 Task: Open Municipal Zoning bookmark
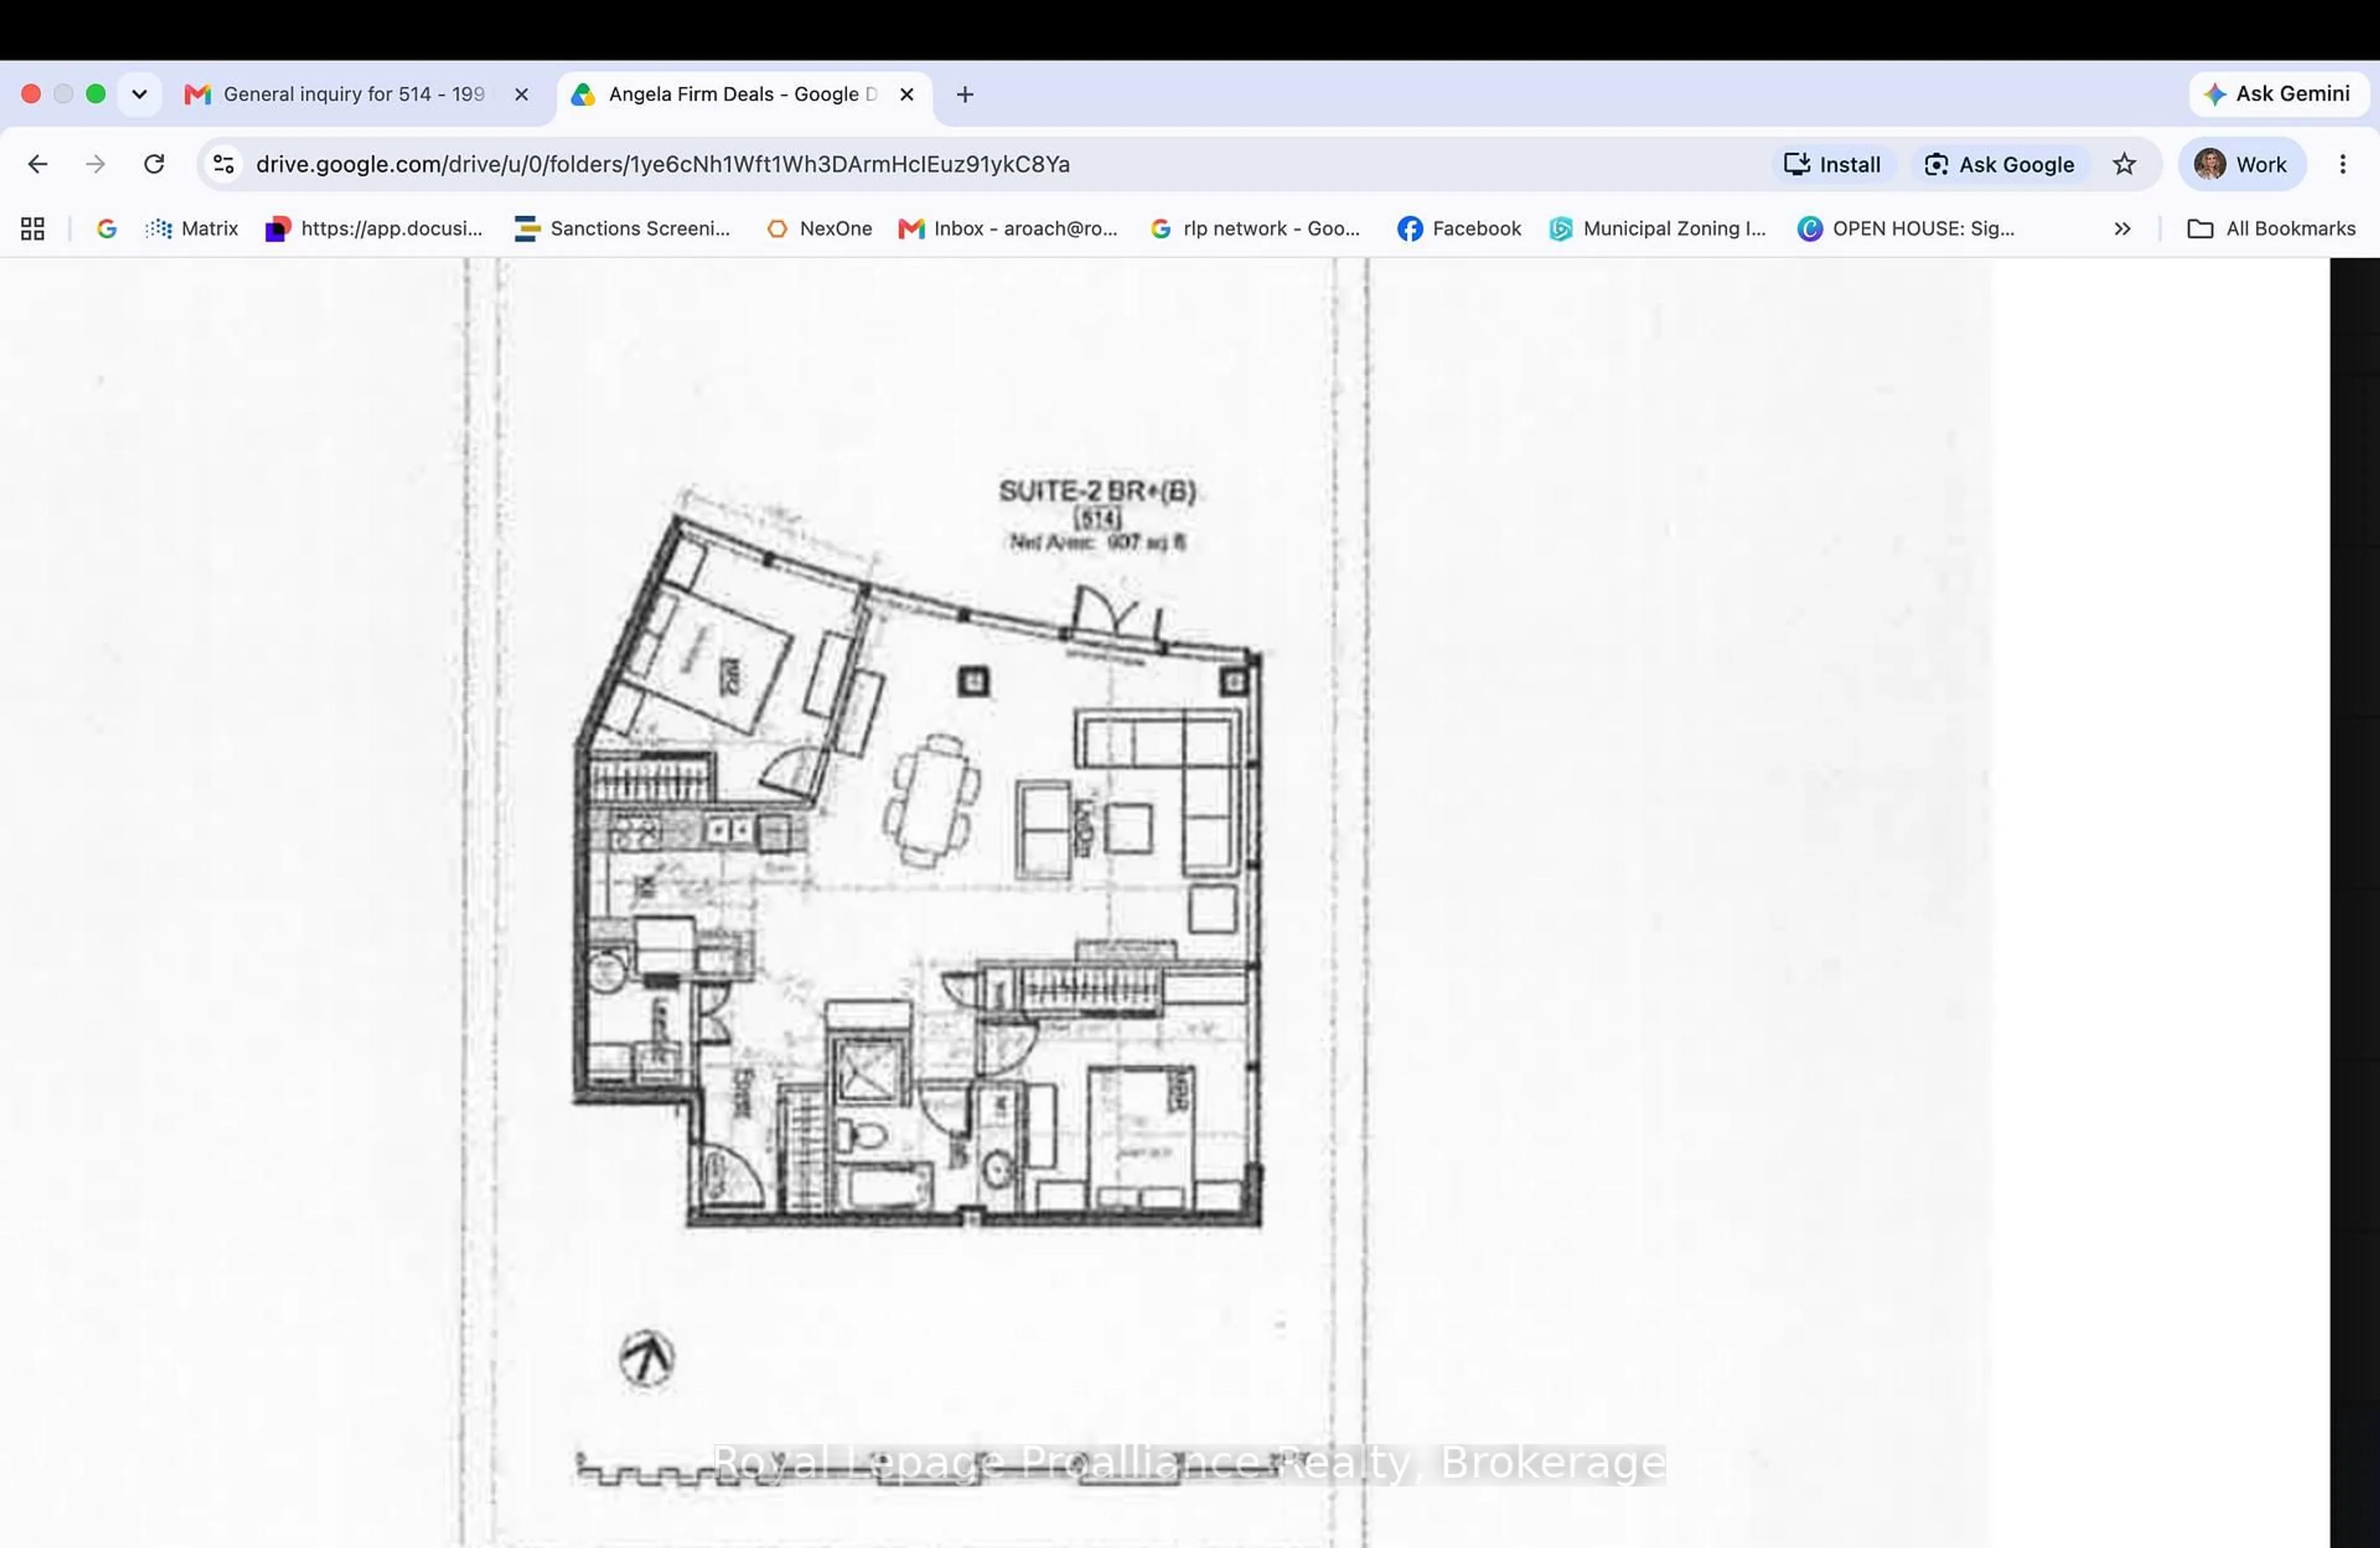coord(1658,229)
